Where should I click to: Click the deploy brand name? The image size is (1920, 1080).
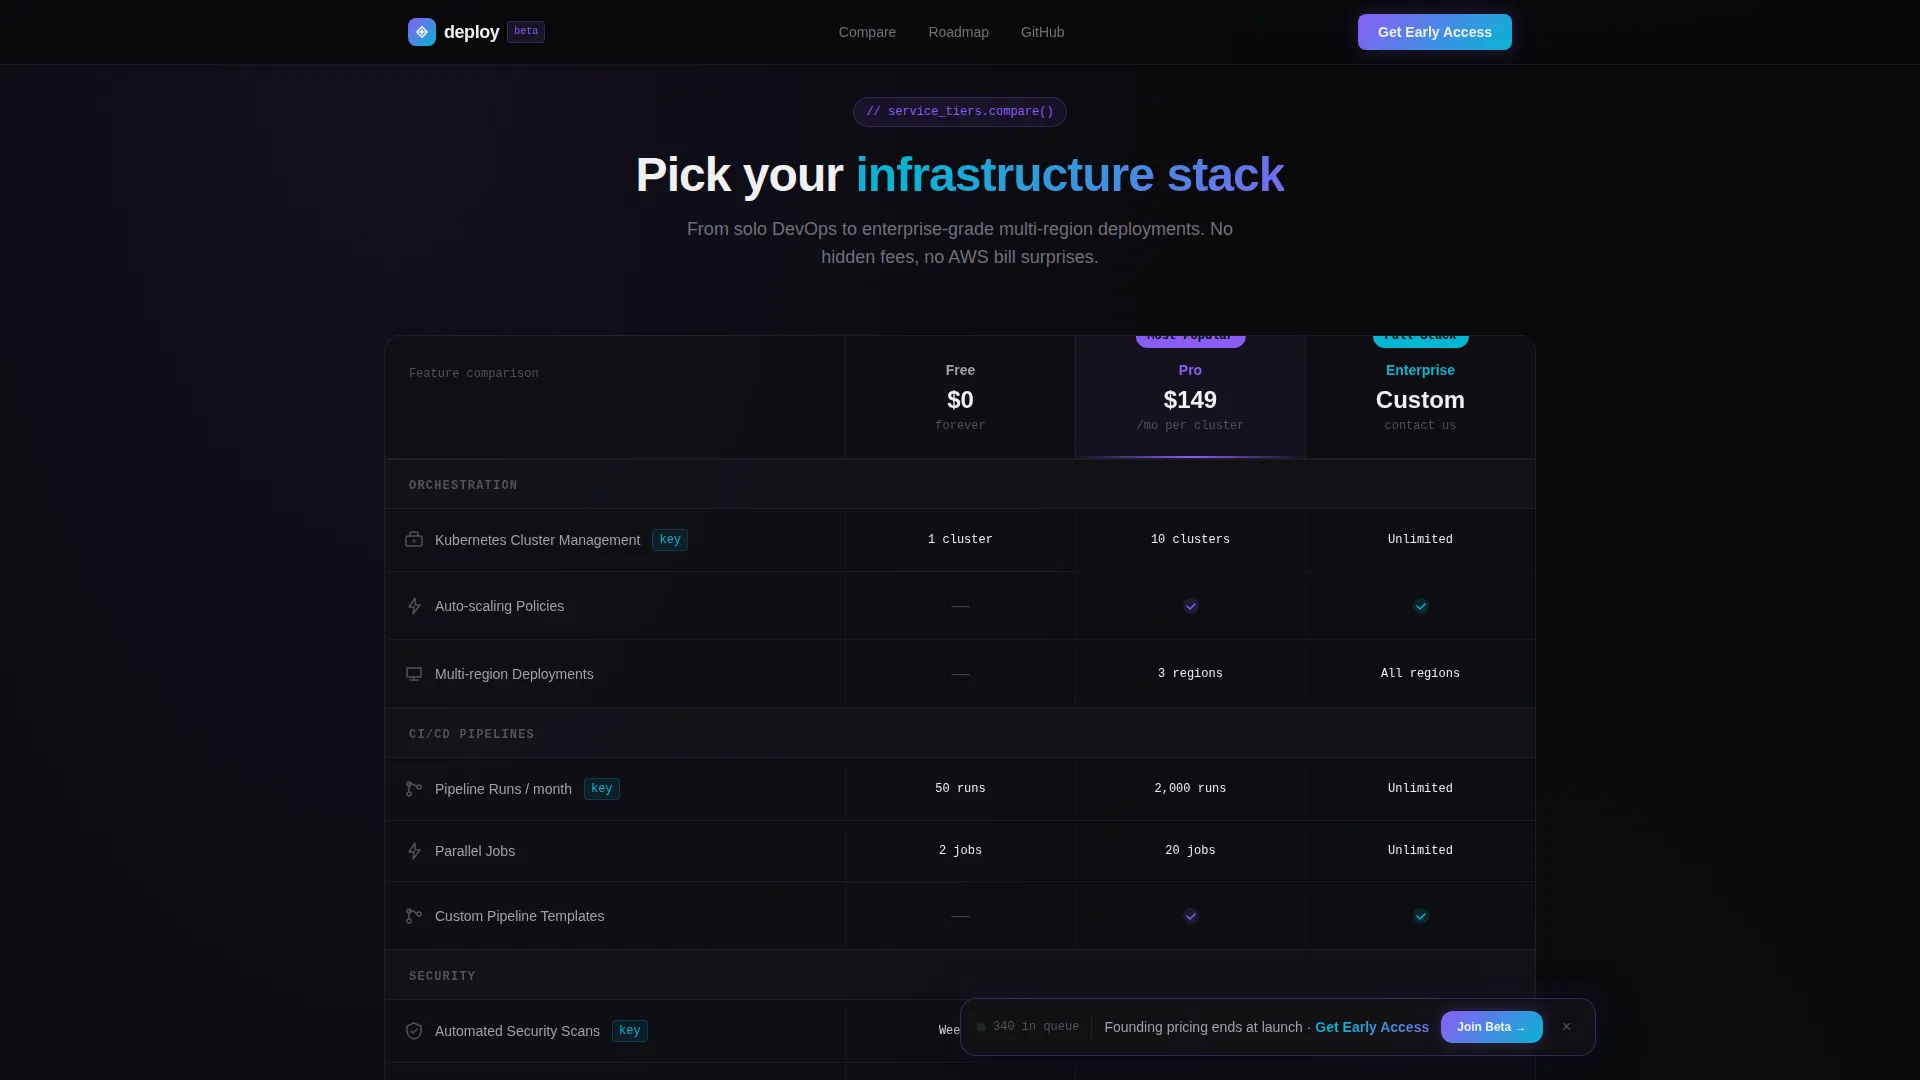(x=471, y=32)
